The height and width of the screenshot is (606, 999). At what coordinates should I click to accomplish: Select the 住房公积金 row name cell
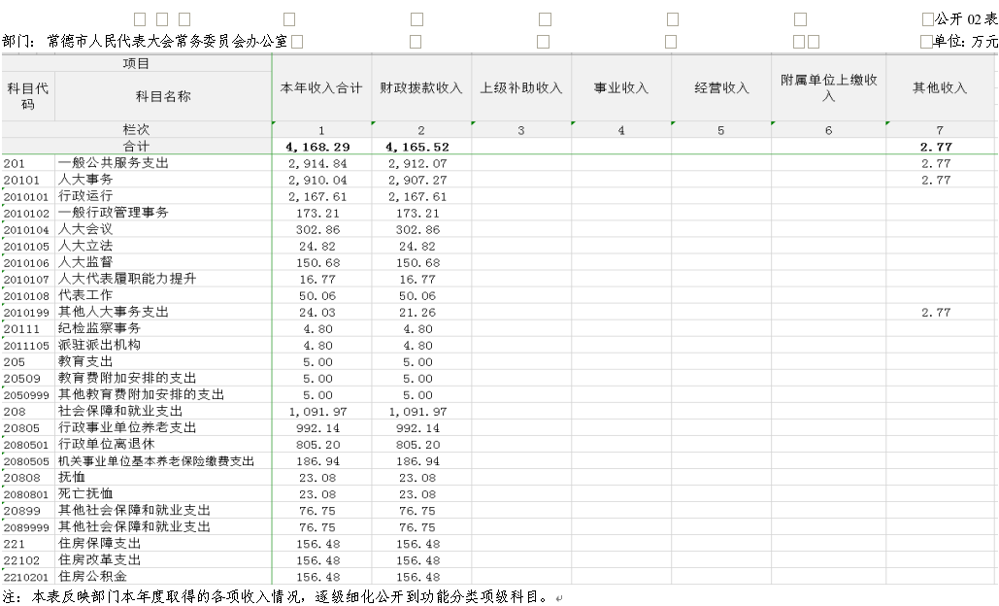(x=163, y=577)
